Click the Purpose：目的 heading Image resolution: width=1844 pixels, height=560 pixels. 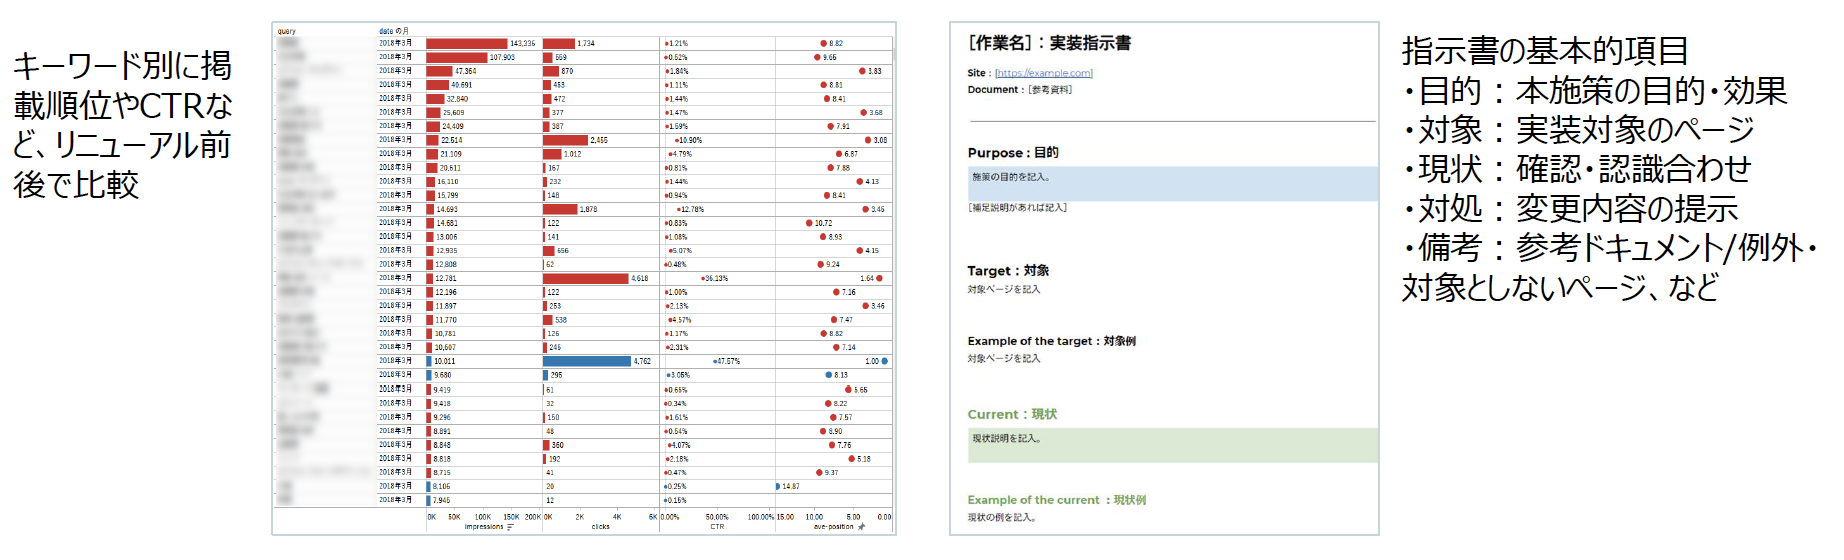1013,153
